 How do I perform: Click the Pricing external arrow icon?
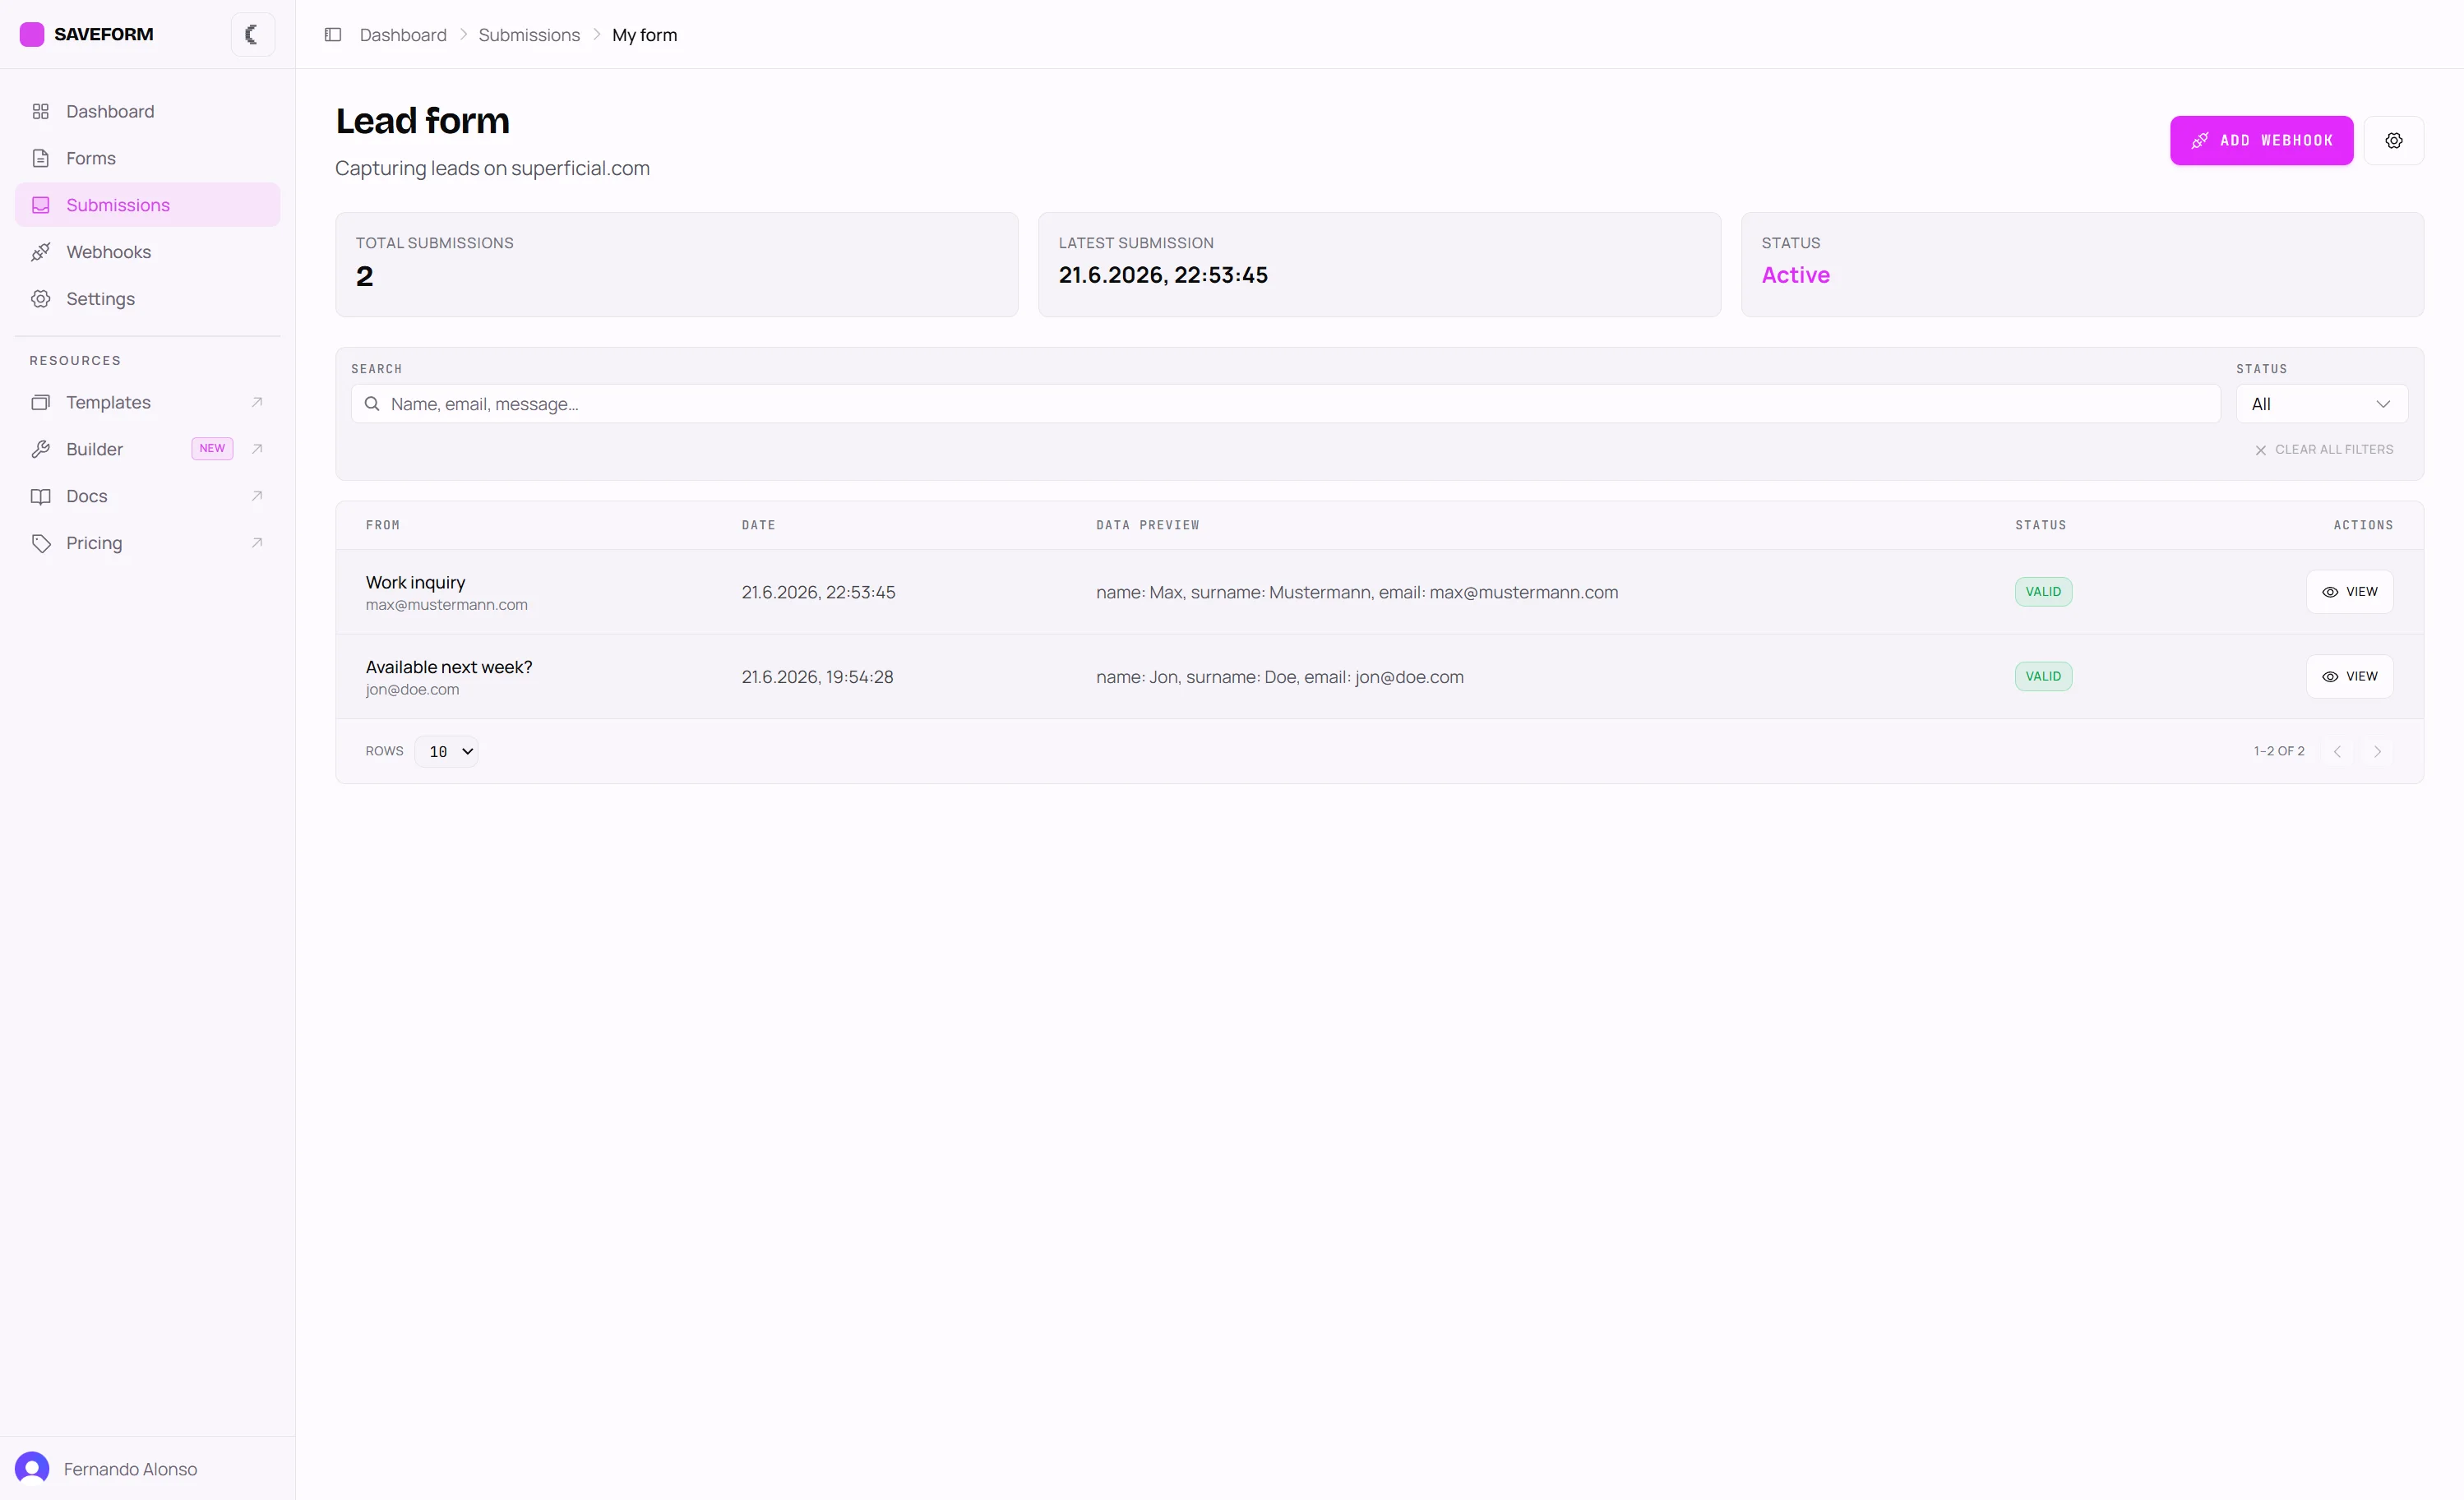coord(257,543)
